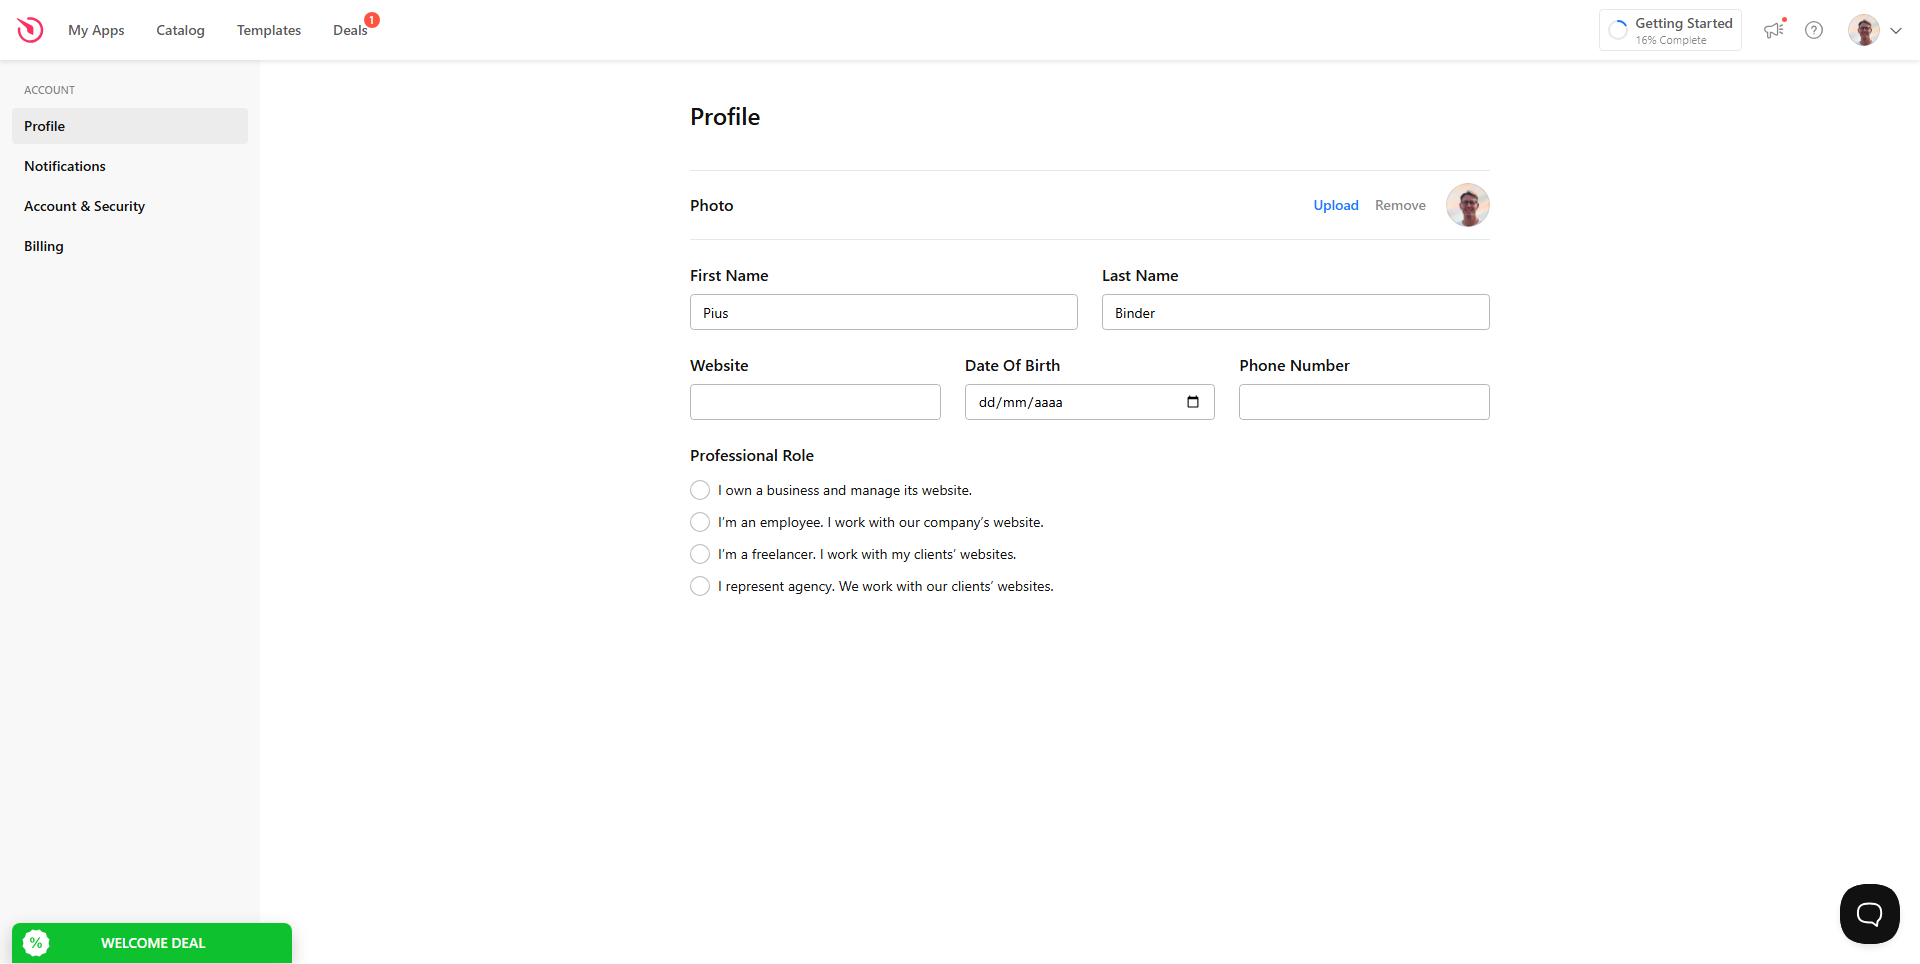This screenshot has width=1920, height=964.
Task: Pick the 'I represent agency' radio button
Action: (700, 586)
